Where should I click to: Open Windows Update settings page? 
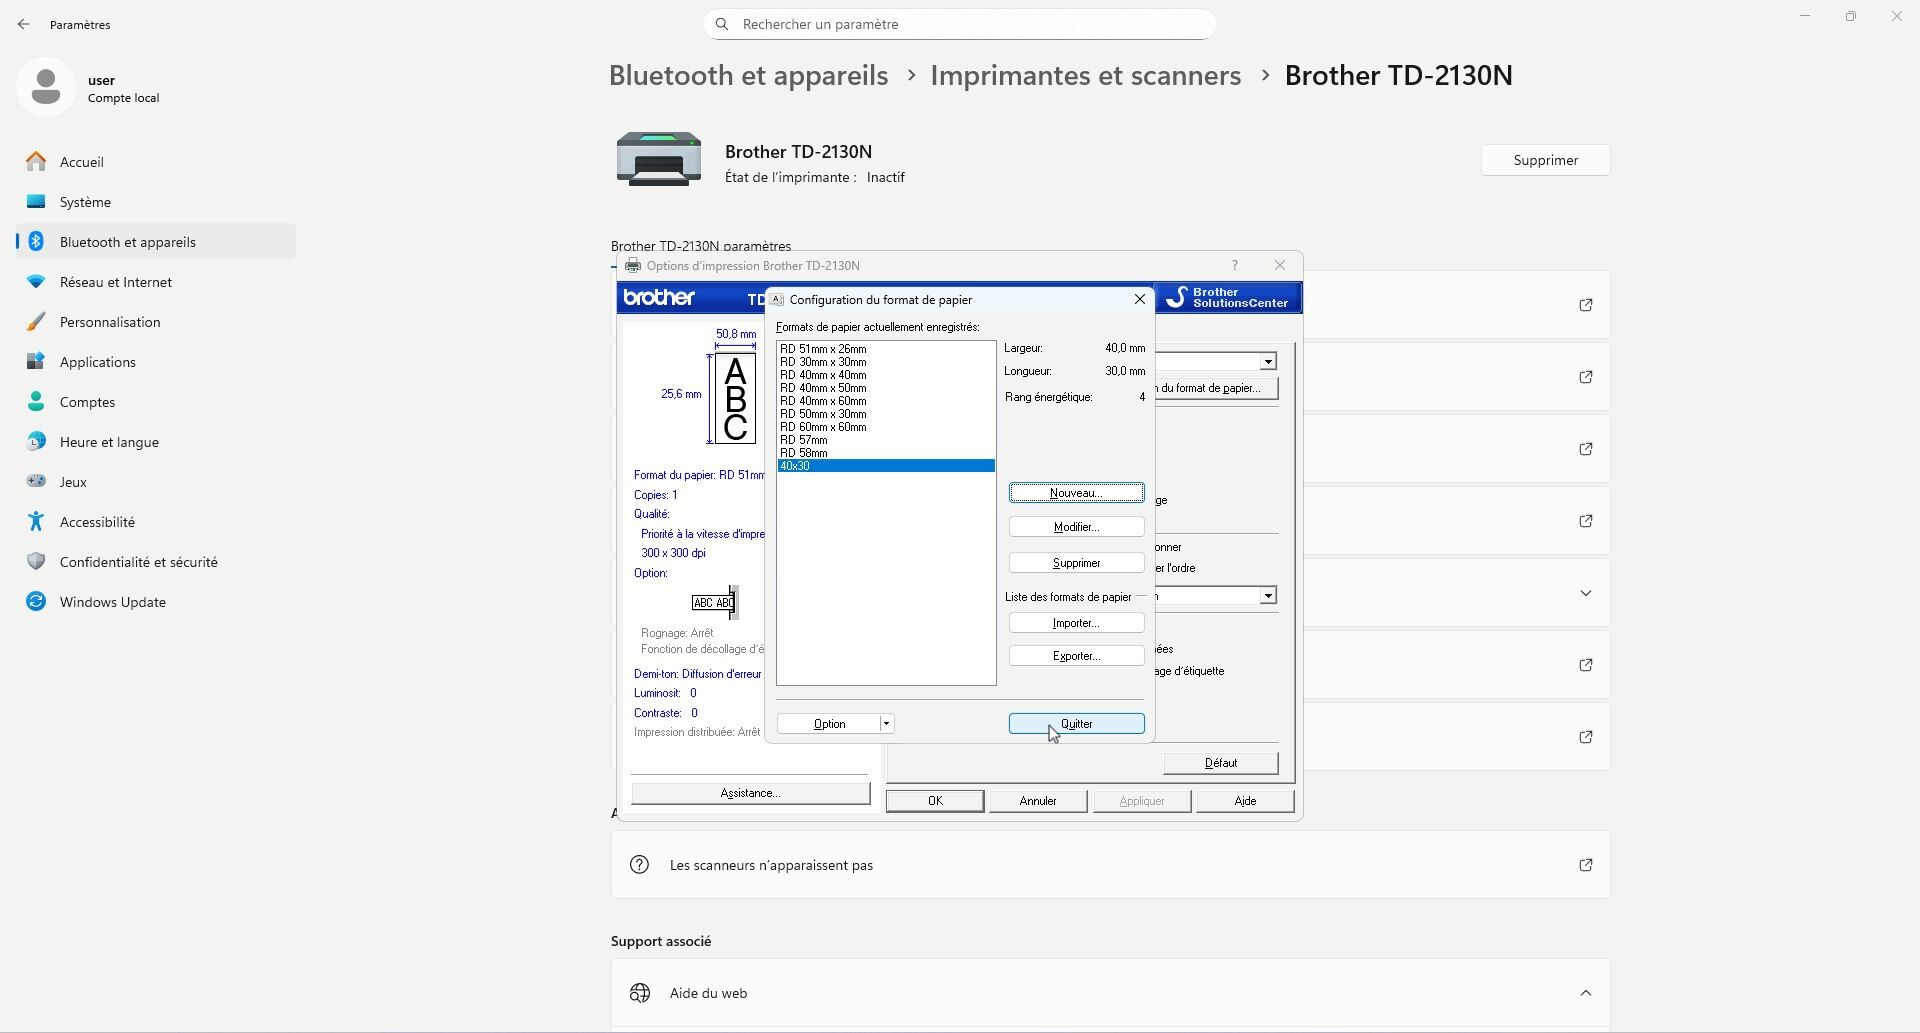coord(156,602)
